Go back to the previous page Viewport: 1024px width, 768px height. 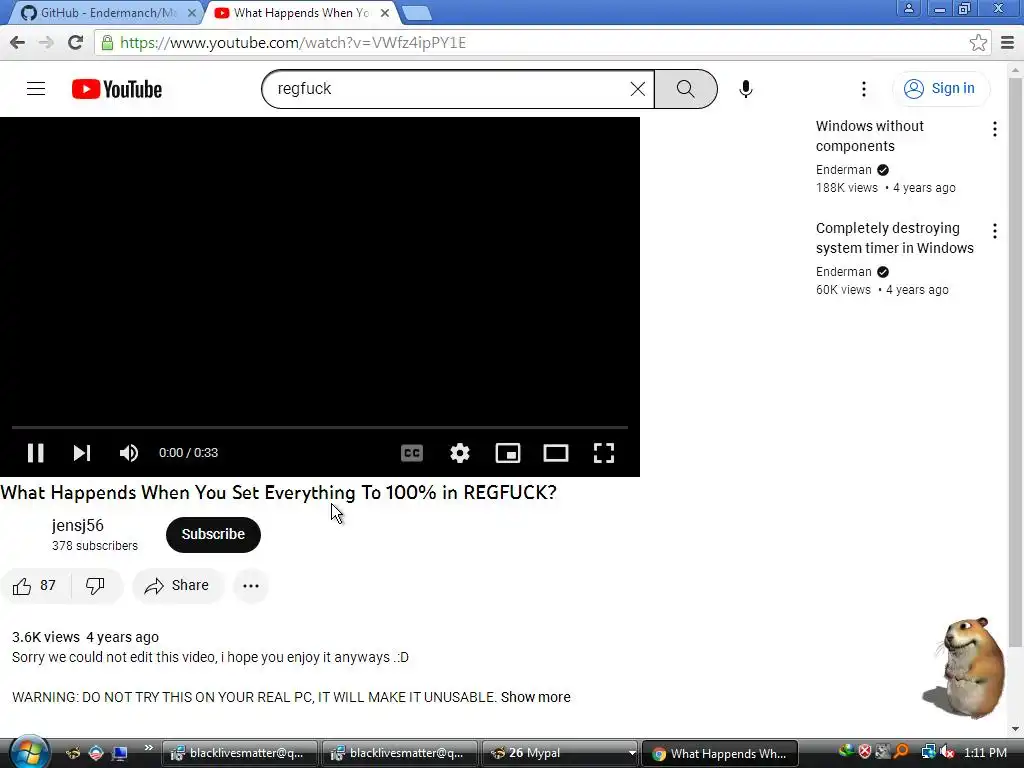coord(18,42)
